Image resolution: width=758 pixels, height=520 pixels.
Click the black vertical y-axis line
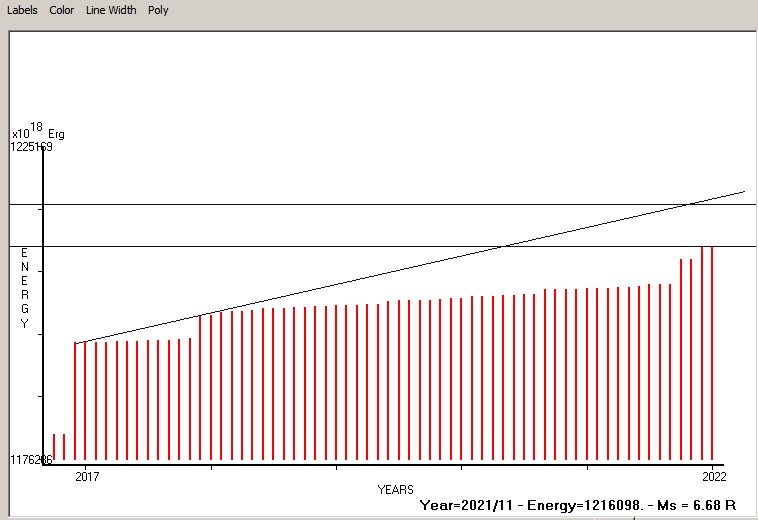point(43,300)
